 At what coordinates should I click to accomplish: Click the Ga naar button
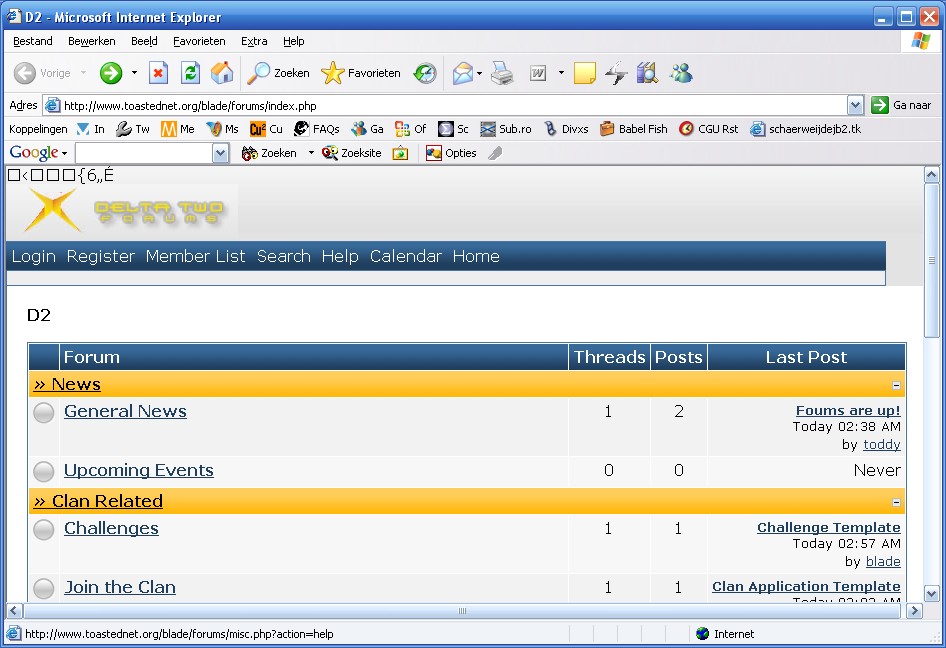[901, 105]
